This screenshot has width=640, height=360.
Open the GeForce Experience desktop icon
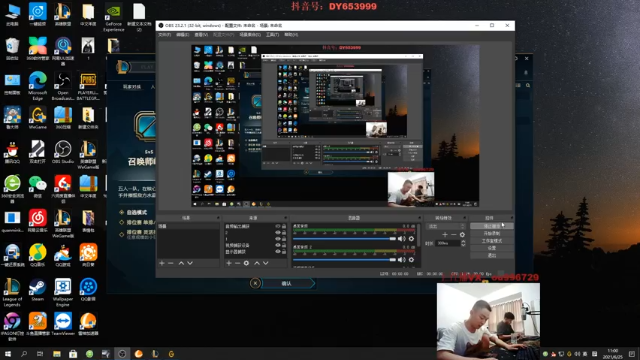[x=113, y=17]
